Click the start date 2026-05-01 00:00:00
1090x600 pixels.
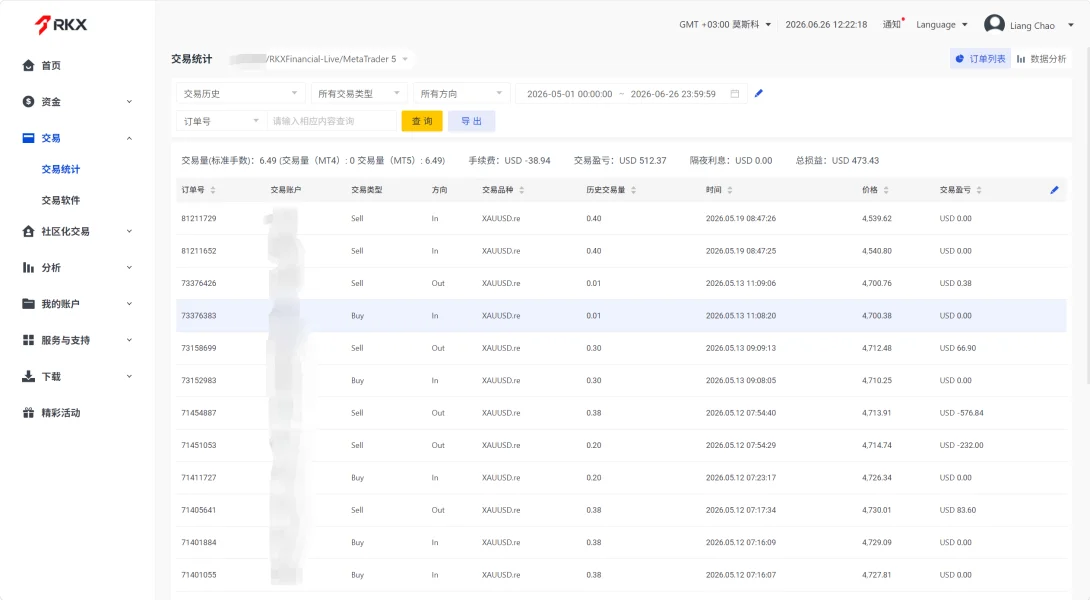click(569, 94)
